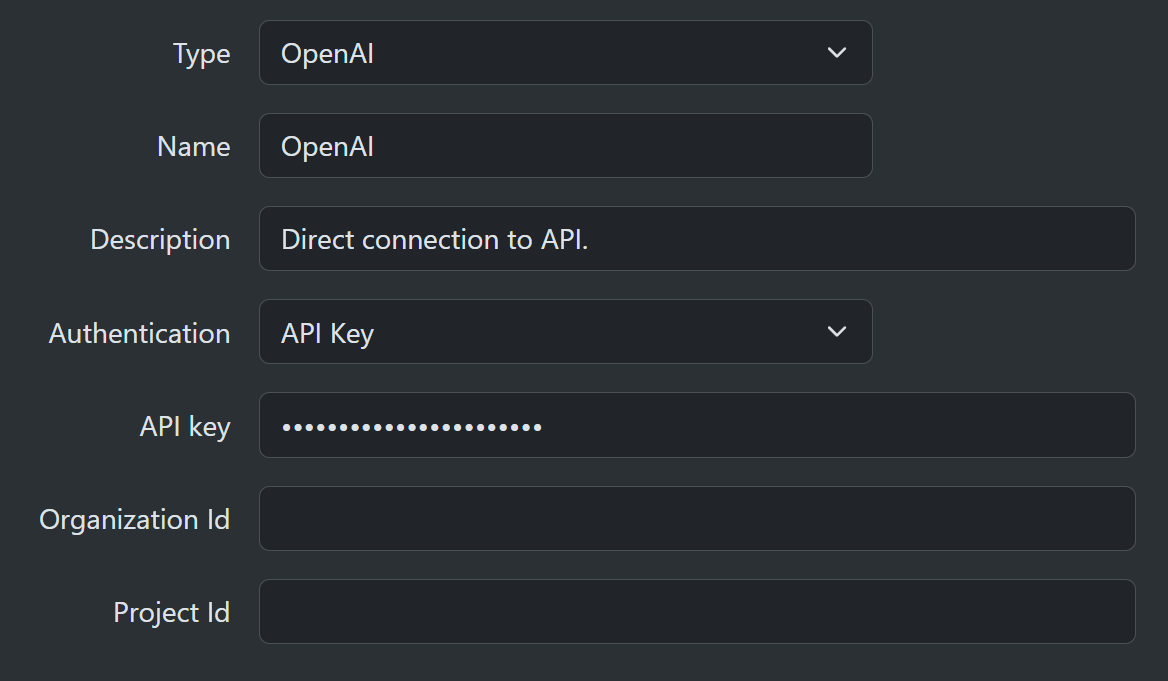This screenshot has width=1168, height=681.
Task: Click the empty Organization Id field
Action: pyautogui.click(x=697, y=519)
